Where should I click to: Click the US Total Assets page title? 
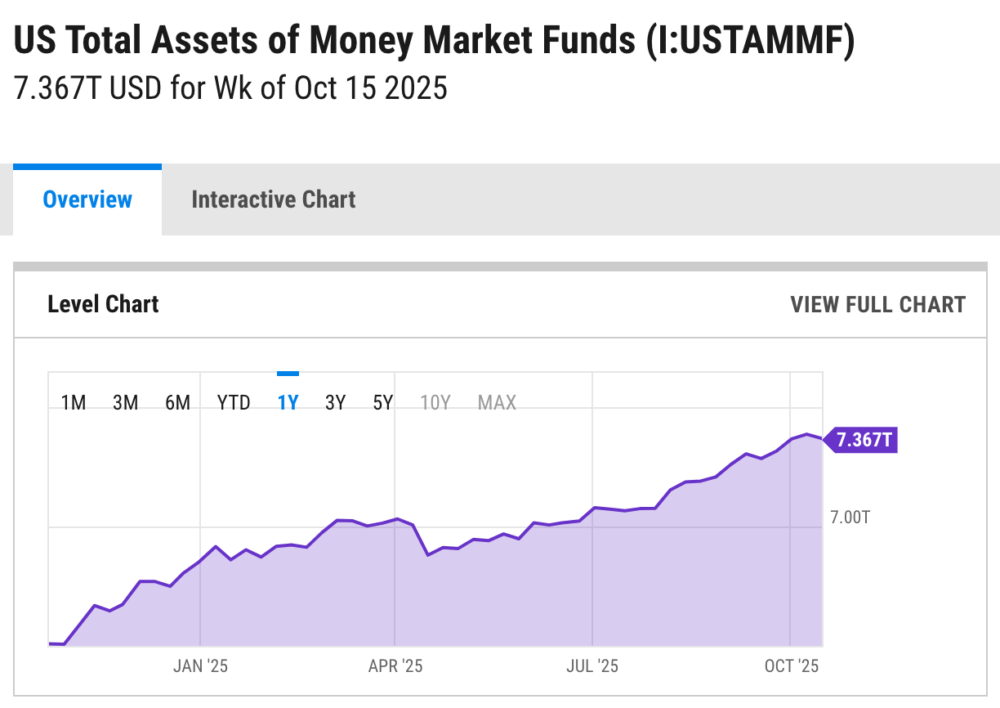[433, 42]
